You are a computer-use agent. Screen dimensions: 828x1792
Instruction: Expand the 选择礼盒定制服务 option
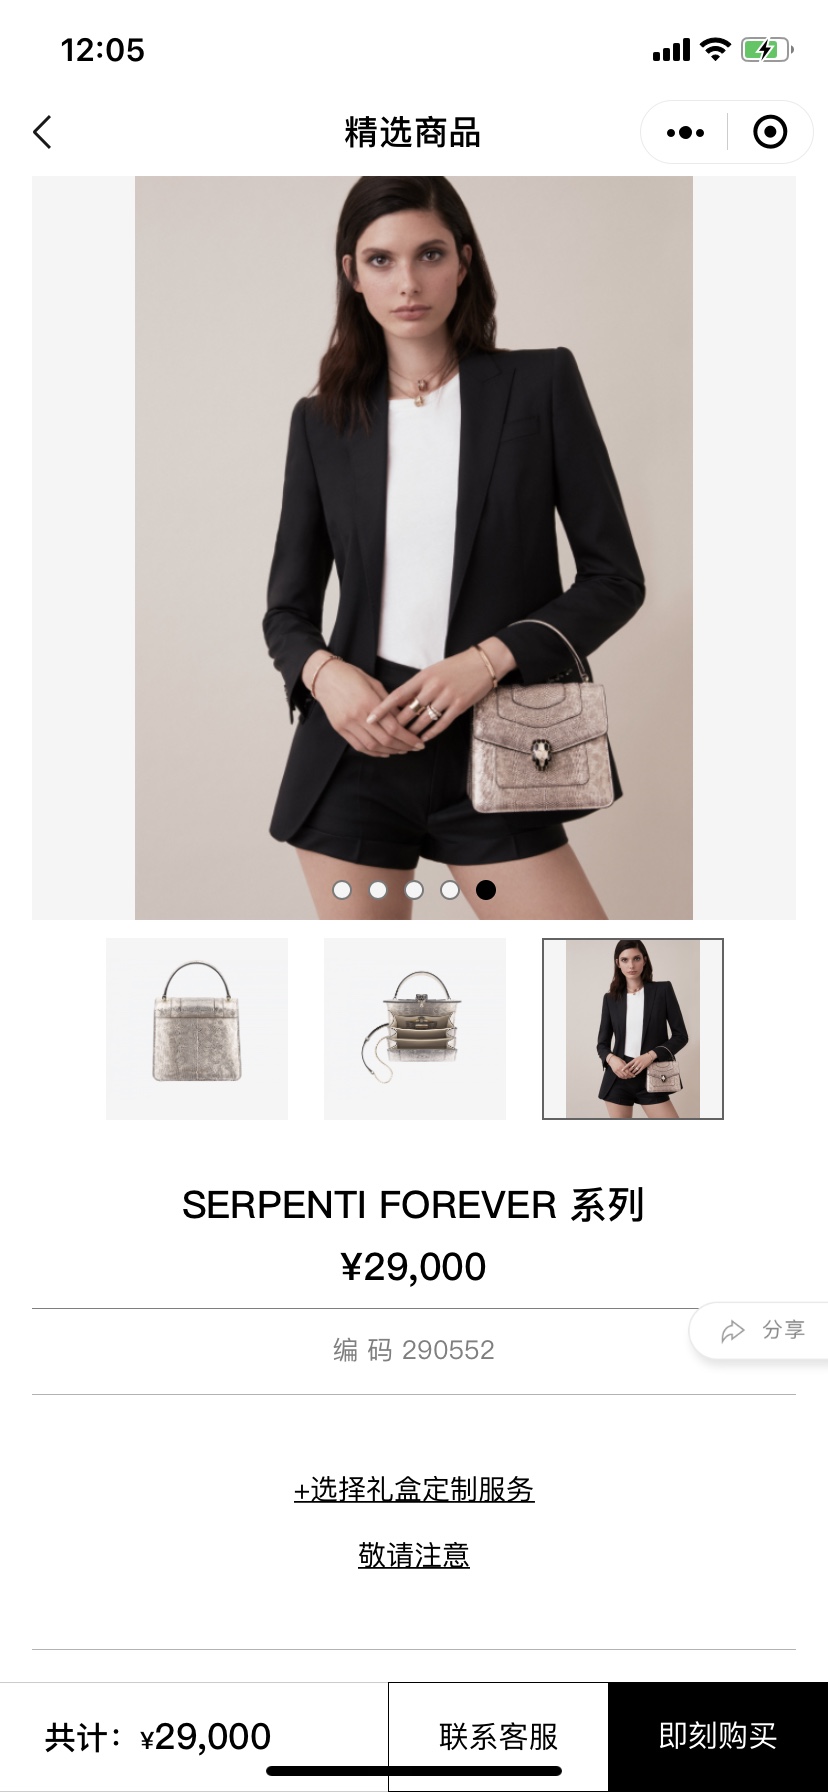(414, 1490)
